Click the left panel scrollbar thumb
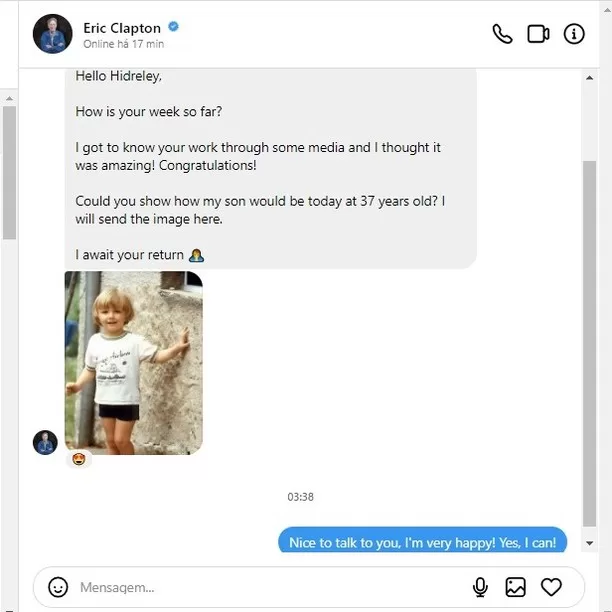 tap(9, 173)
